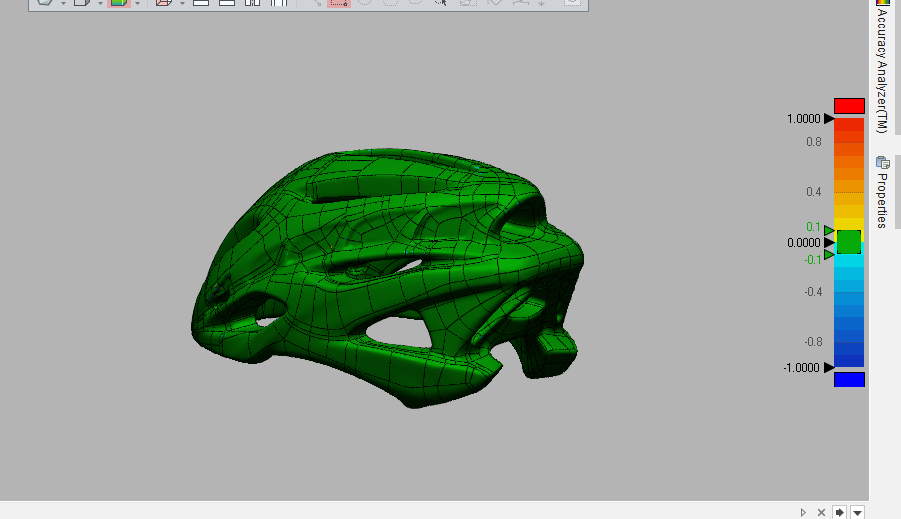Click the -1.0000 minimum value label
This screenshot has height=519, width=901.
click(801, 368)
